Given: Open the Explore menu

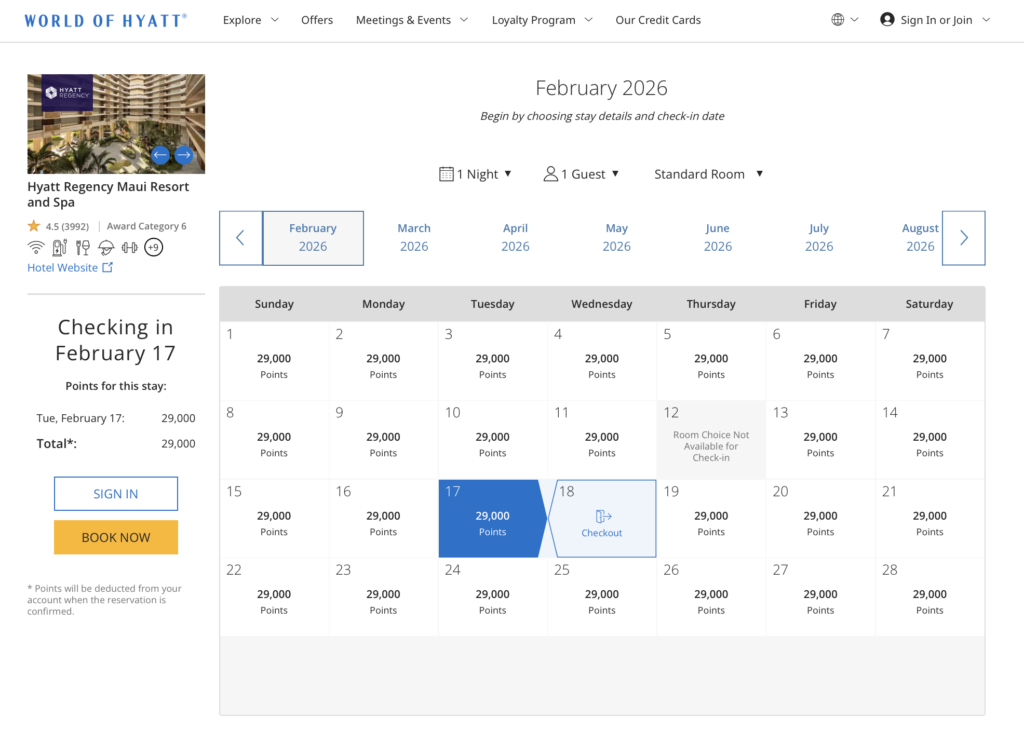Looking at the screenshot, I should [x=250, y=20].
